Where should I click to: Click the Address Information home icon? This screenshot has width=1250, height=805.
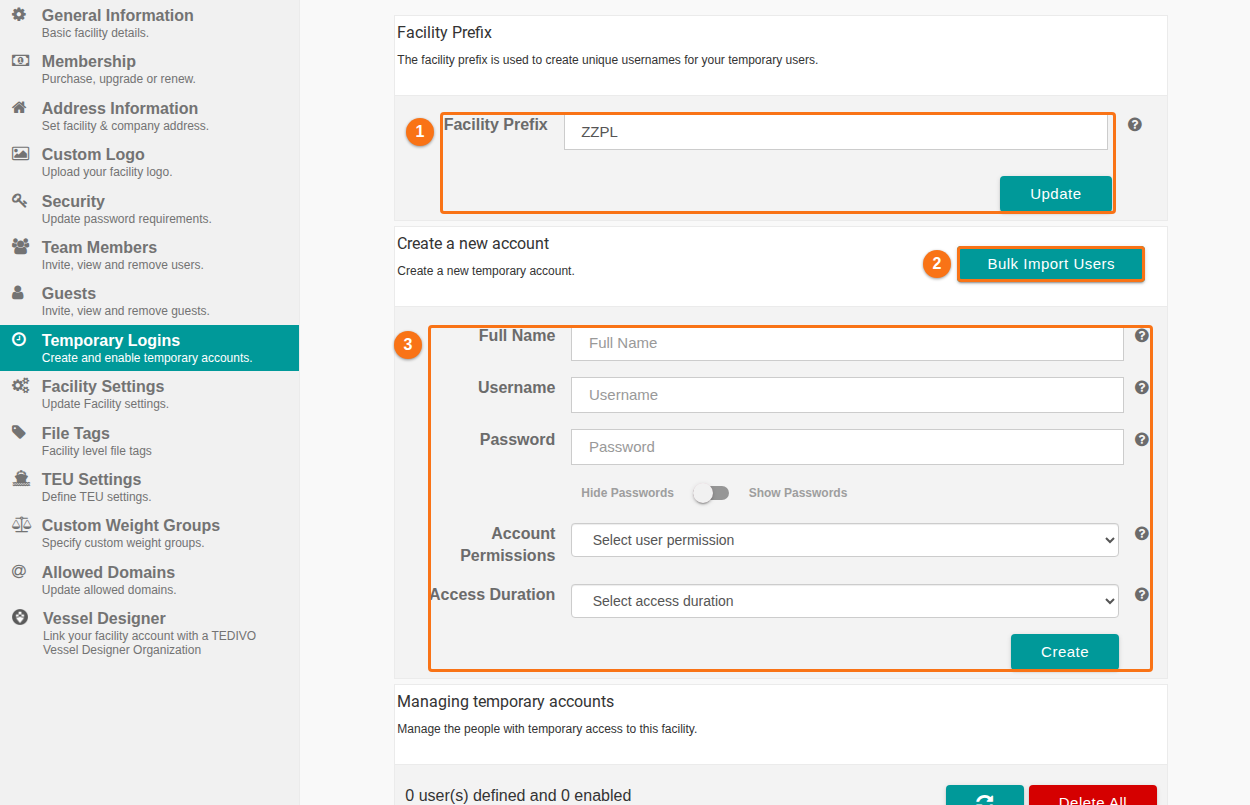[19, 108]
